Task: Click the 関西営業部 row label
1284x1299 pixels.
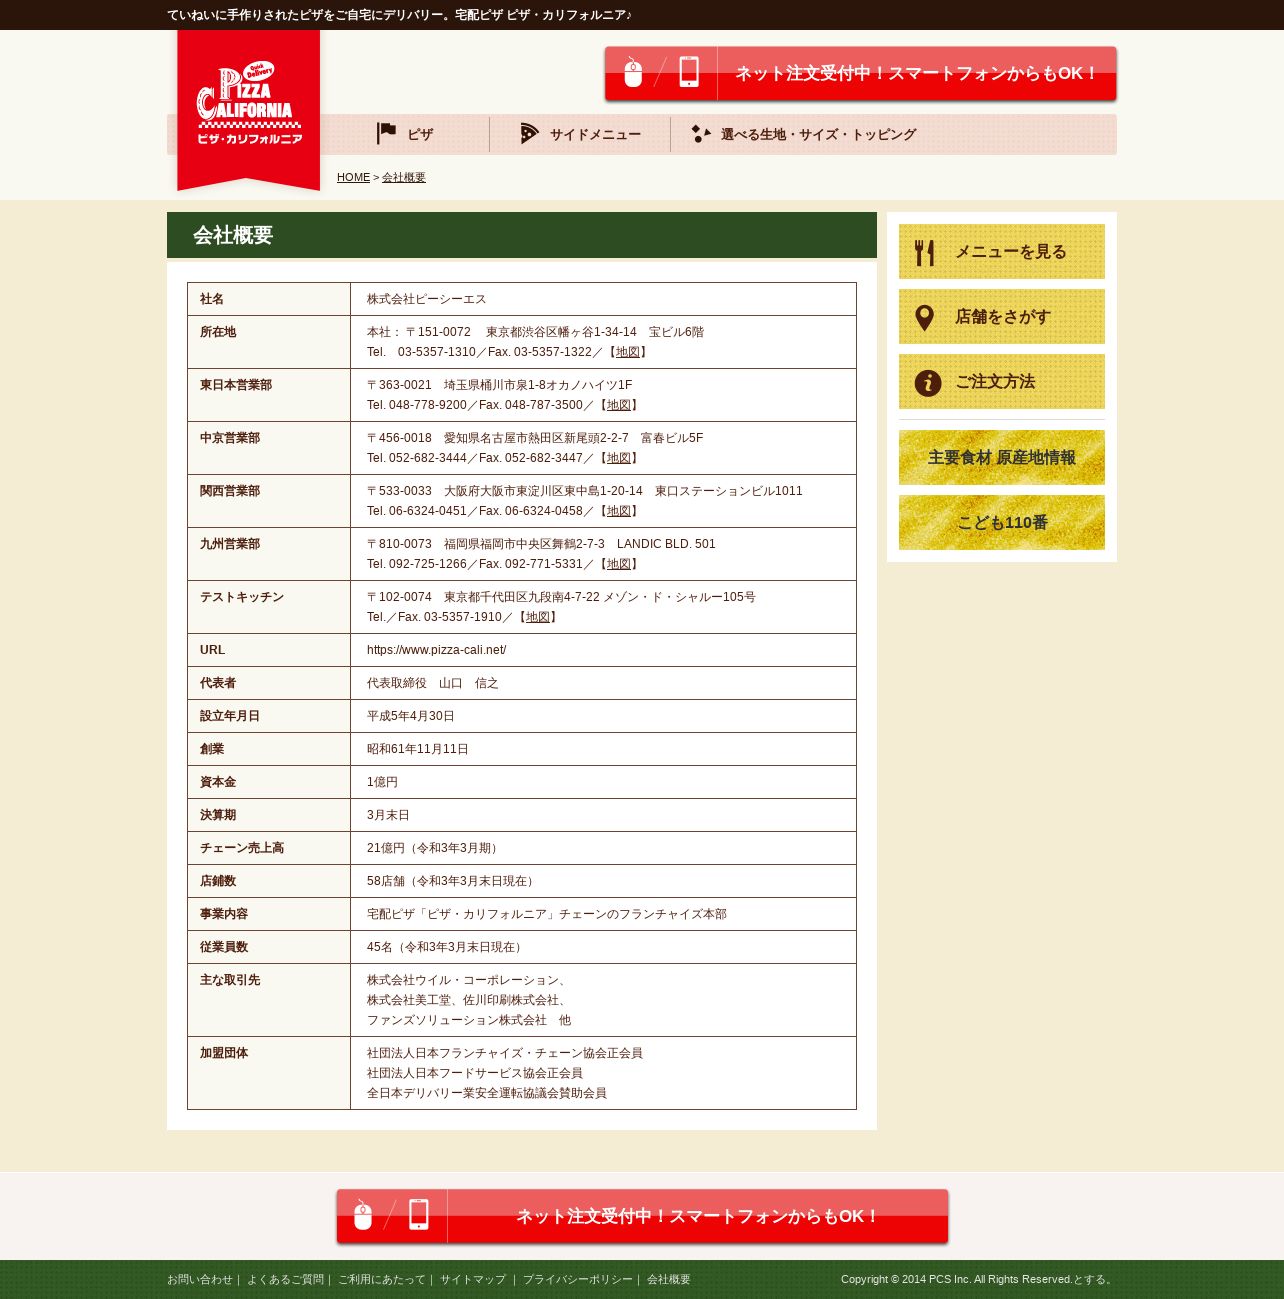Action: point(230,491)
